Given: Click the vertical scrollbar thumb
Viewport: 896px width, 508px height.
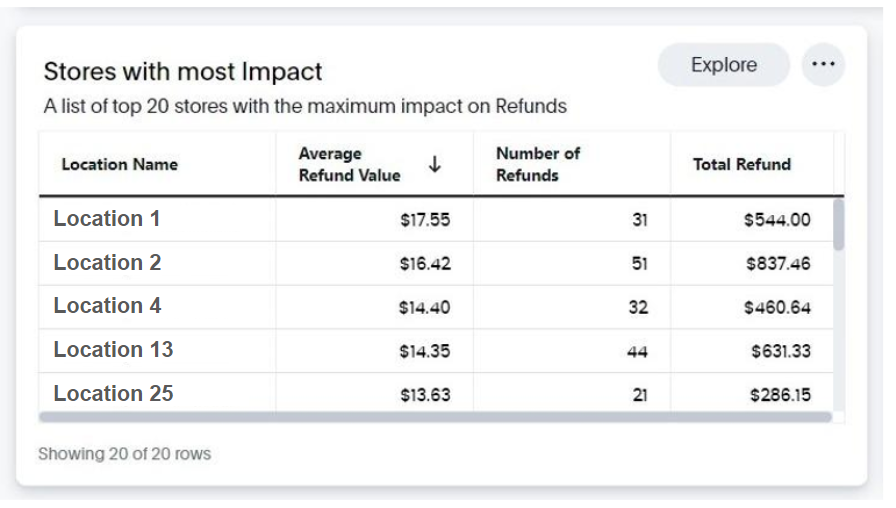Looking at the screenshot, I should pos(838,224).
